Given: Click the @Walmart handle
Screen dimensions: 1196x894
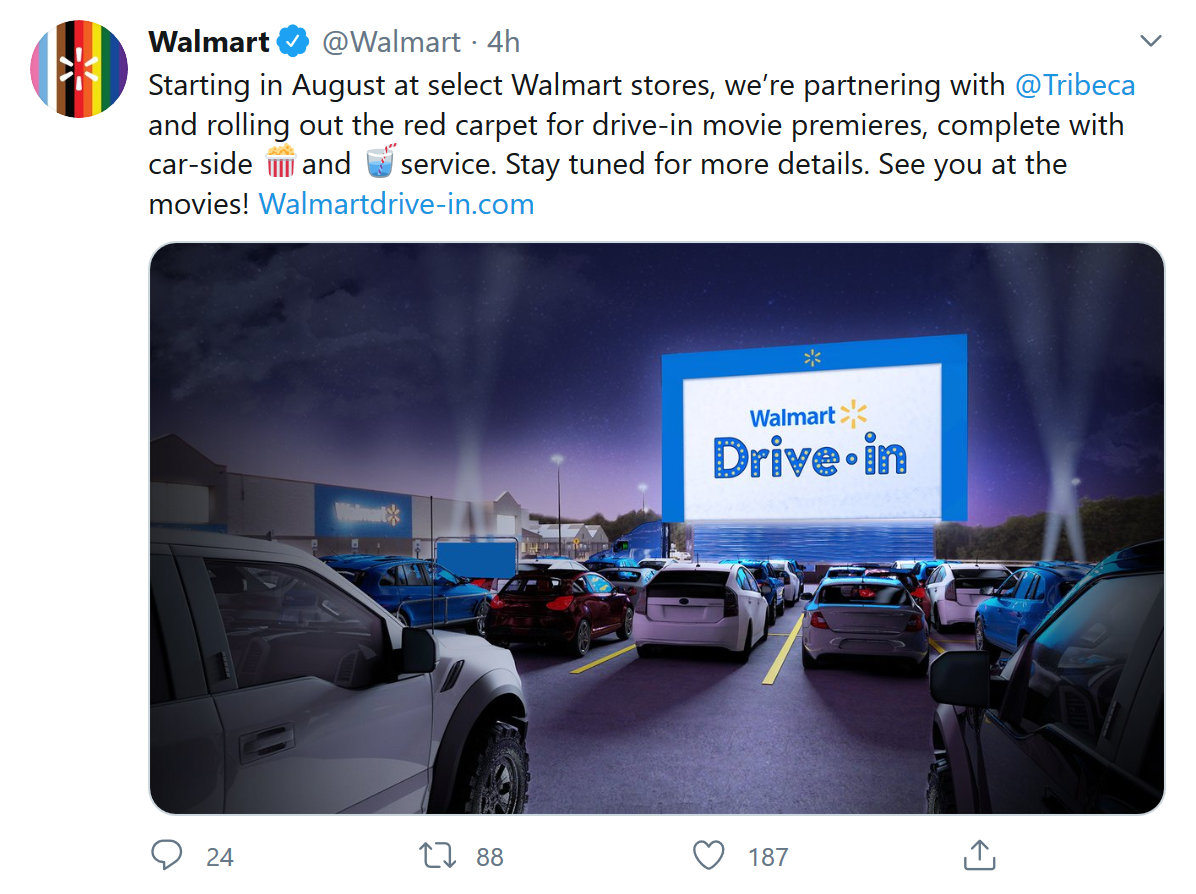Looking at the screenshot, I should click(391, 42).
